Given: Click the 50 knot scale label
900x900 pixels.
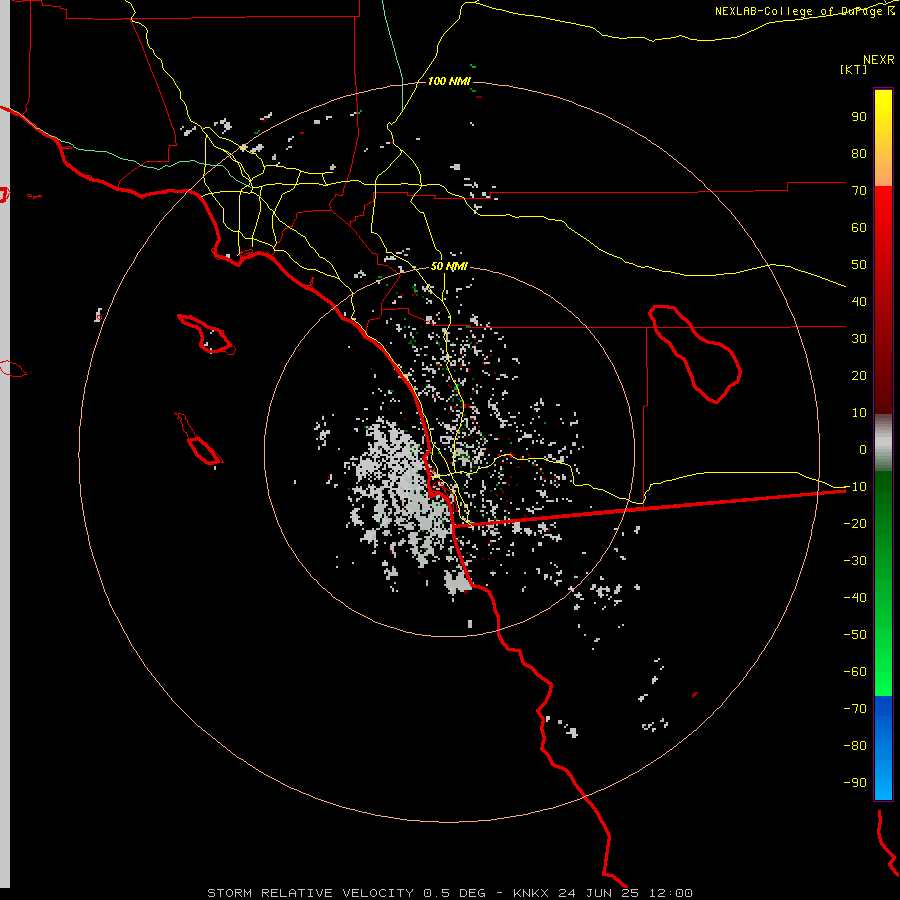Looking at the screenshot, I should click(x=859, y=265).
